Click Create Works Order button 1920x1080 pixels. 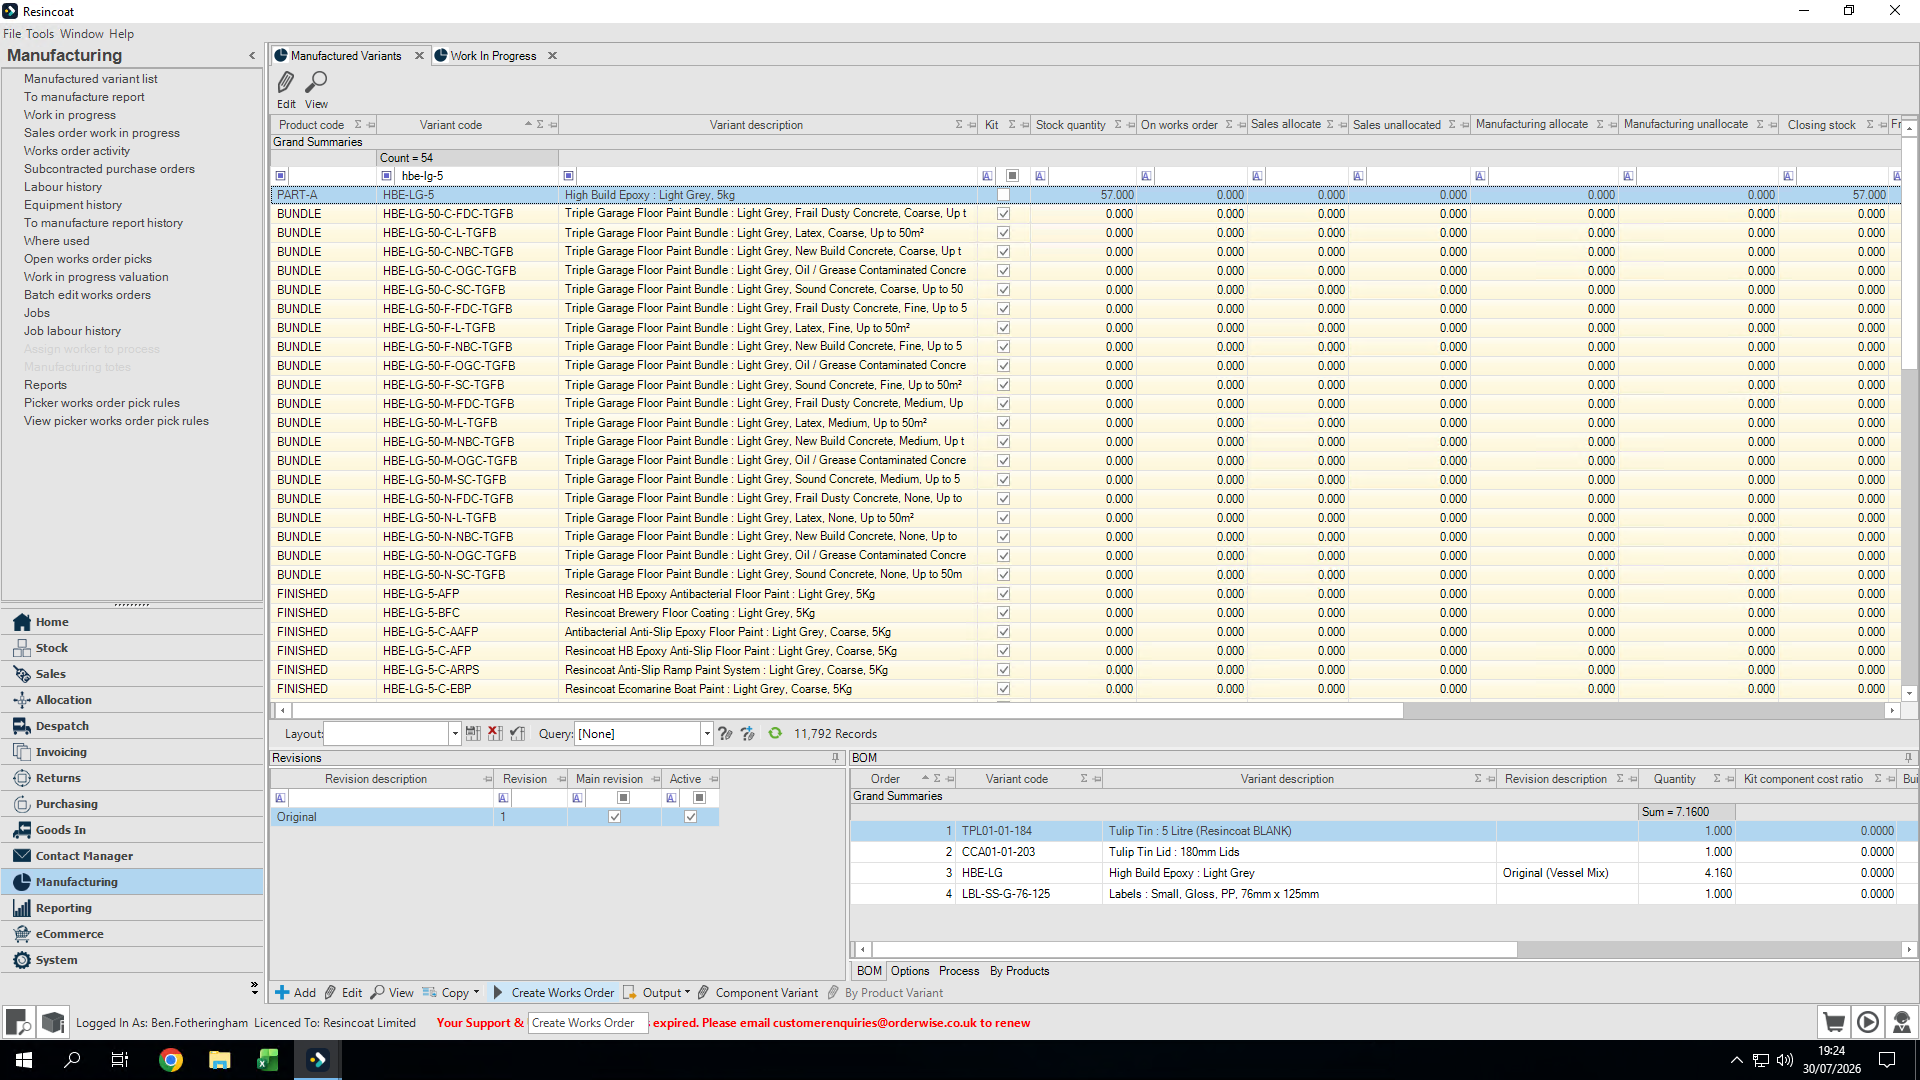[x=553, y=993]
